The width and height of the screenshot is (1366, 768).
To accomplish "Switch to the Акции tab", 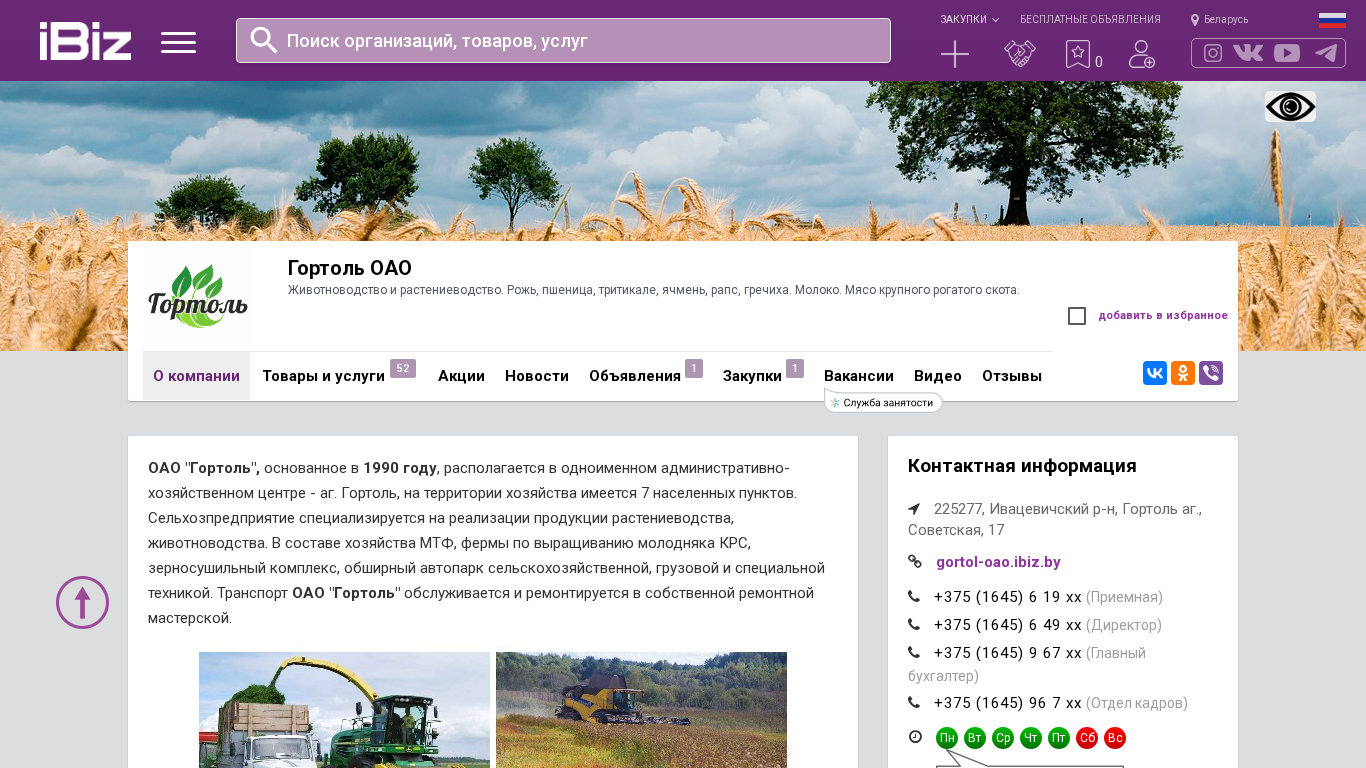I will click(461, 376).
